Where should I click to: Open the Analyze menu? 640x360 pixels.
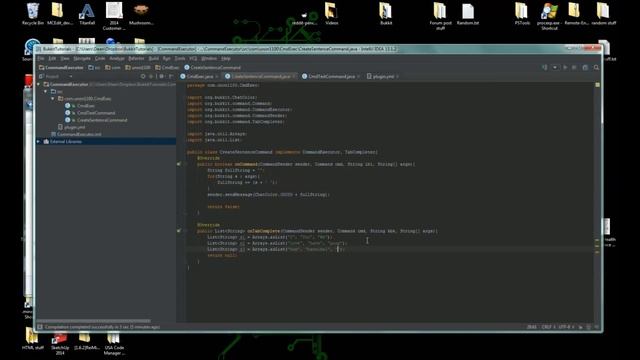pos(117,58)
